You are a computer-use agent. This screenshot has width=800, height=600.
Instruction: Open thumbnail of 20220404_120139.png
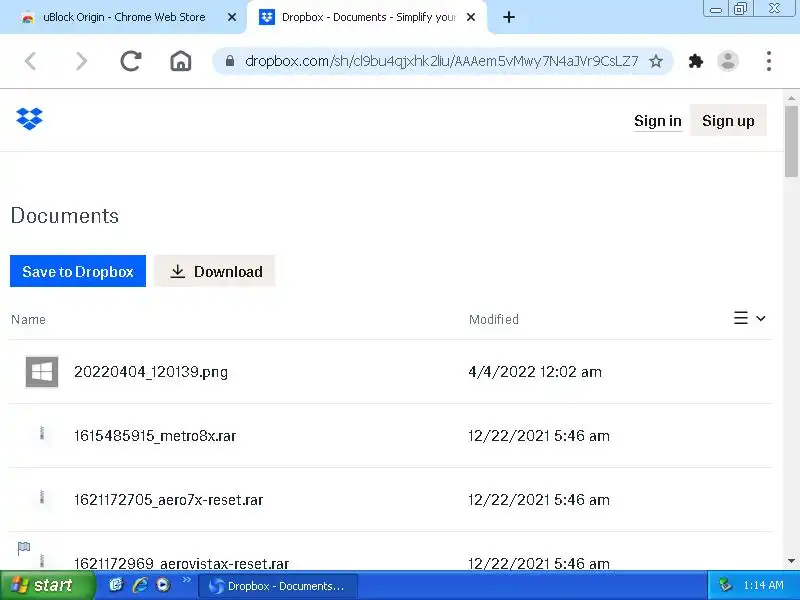(42, 372)
